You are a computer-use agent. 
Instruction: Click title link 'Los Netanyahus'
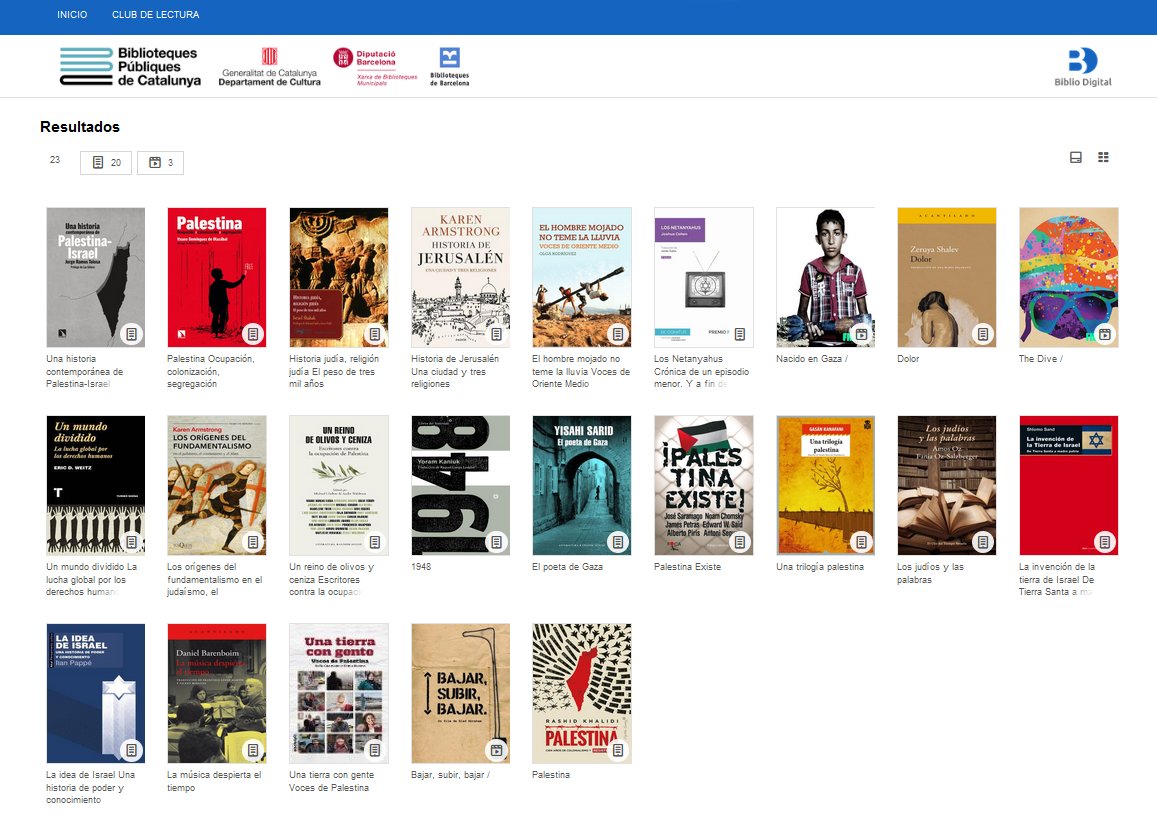click(702, 371)
